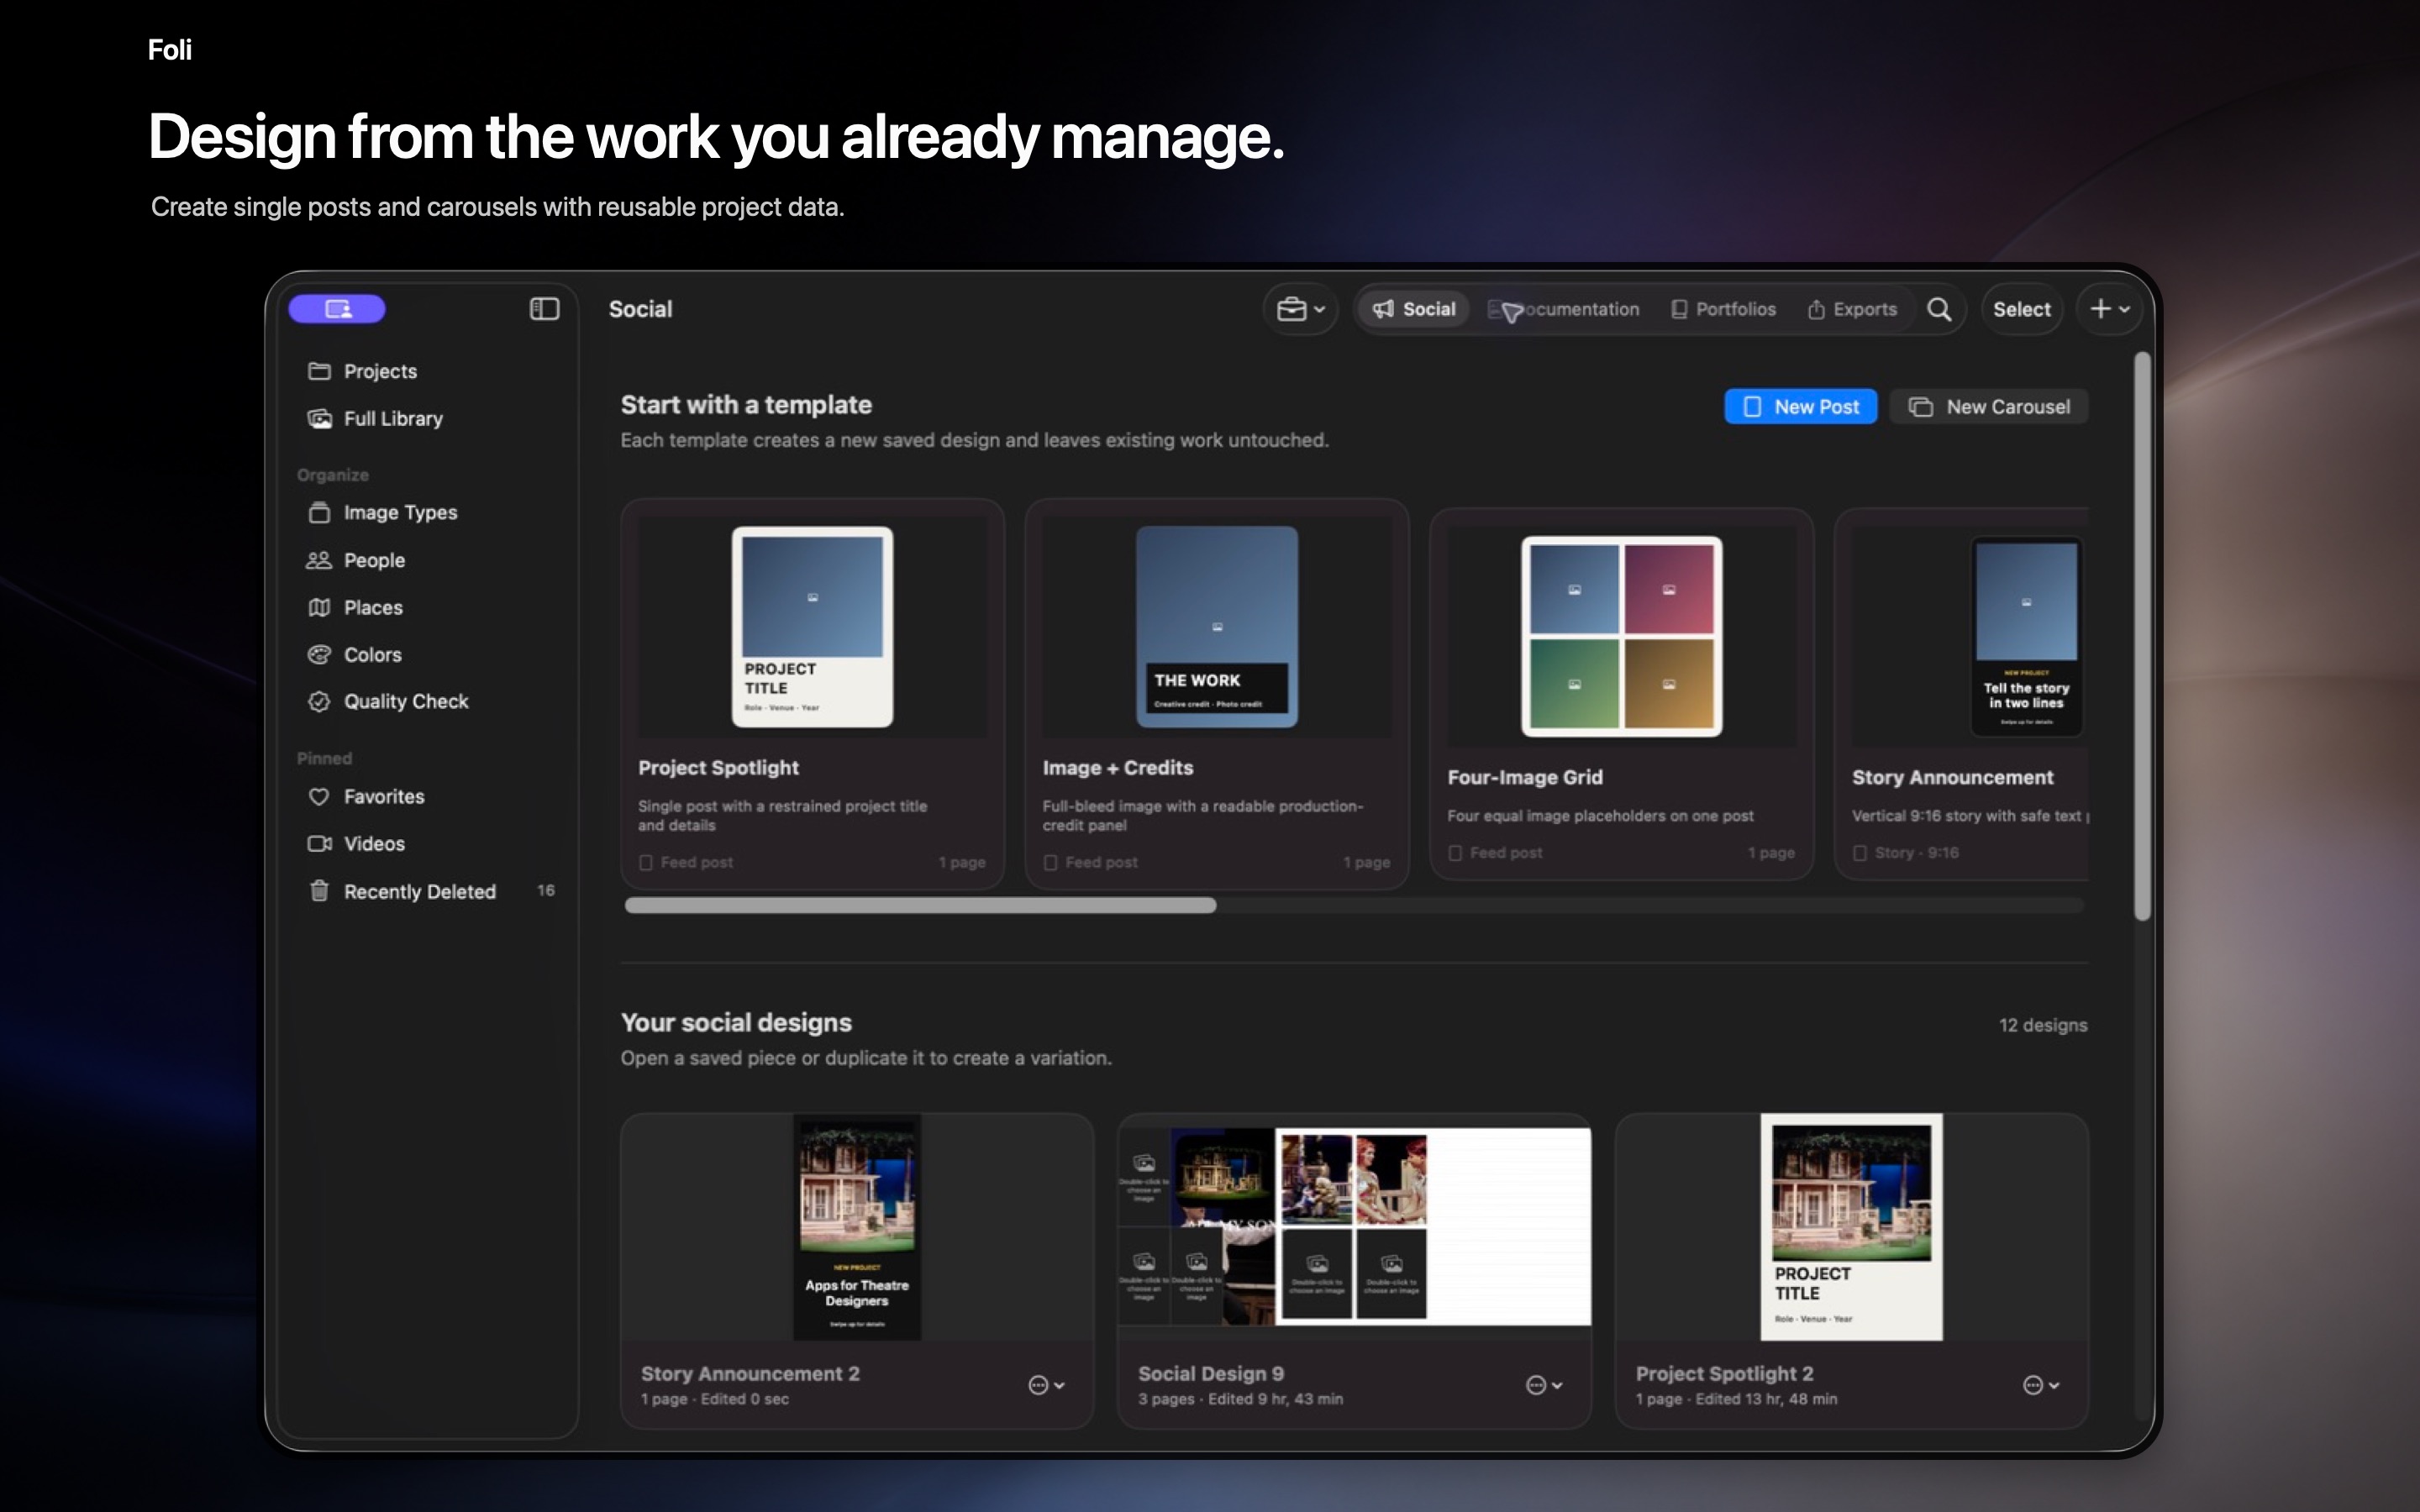2420x1512 pixels.
Task: Open the Places map icon
Action: point(319,607)
